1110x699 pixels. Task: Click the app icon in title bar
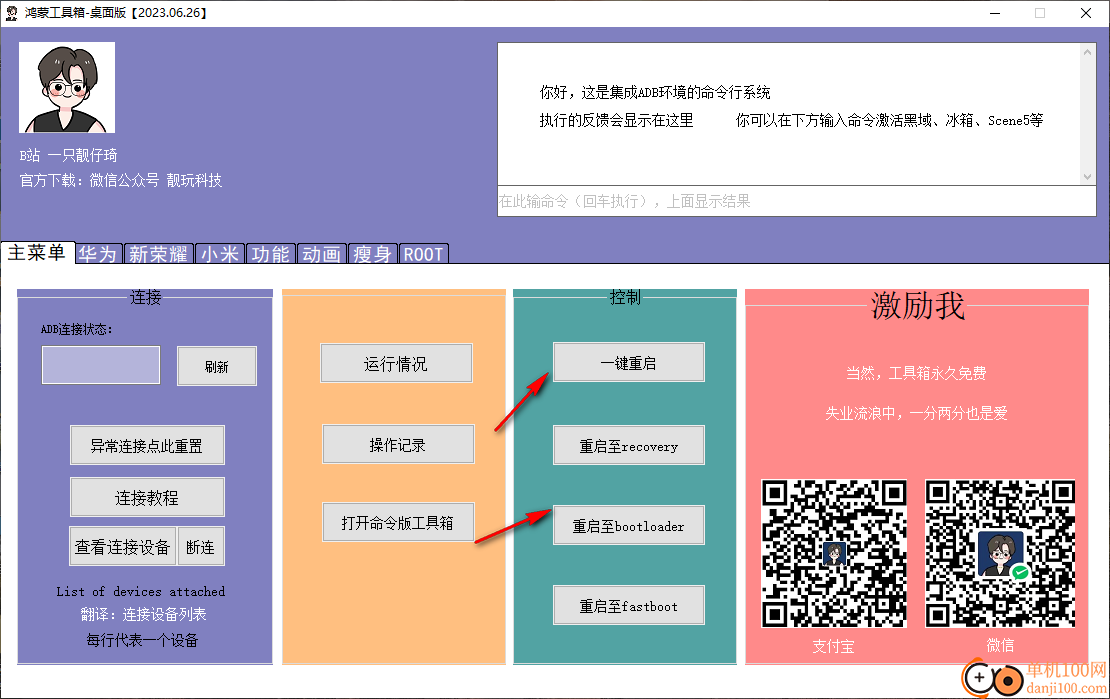[x=11, y=13]
